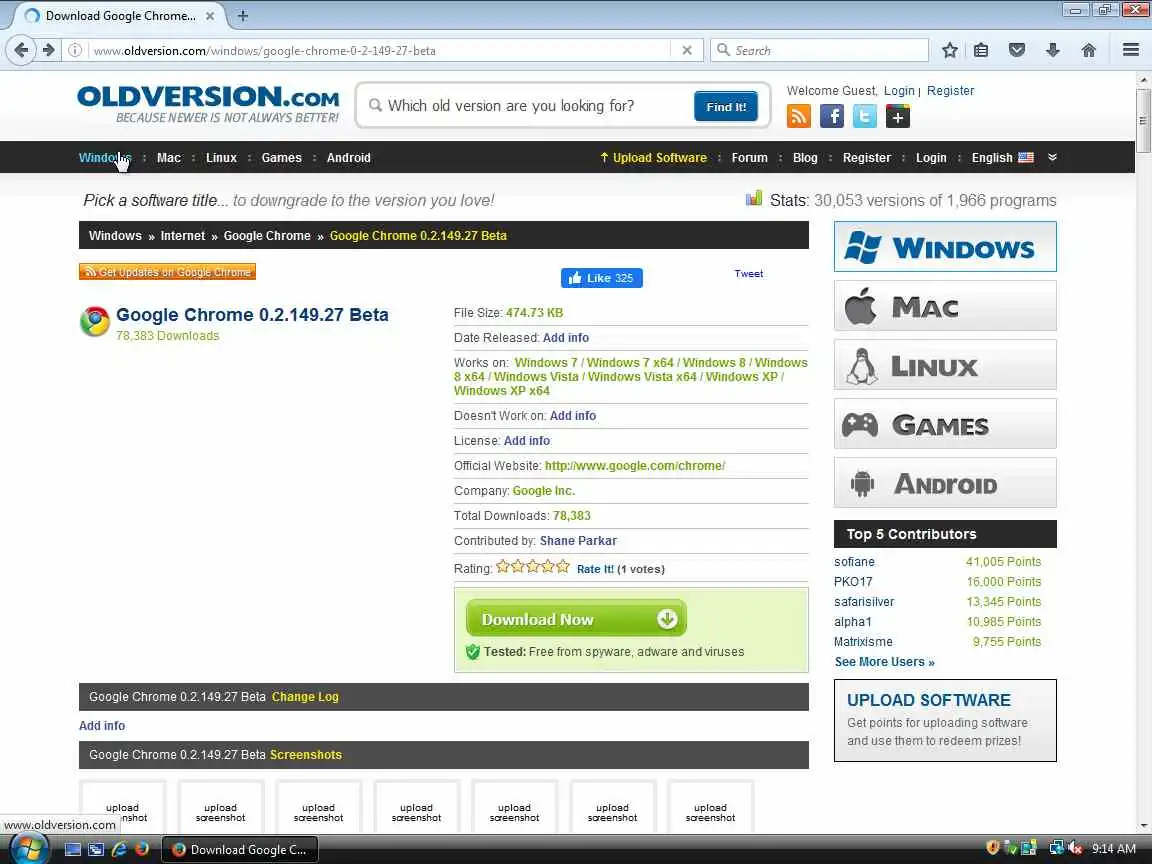Open the Blog menu item
1152x864 pixels.
pyautogui.click(x=805, y=157)
